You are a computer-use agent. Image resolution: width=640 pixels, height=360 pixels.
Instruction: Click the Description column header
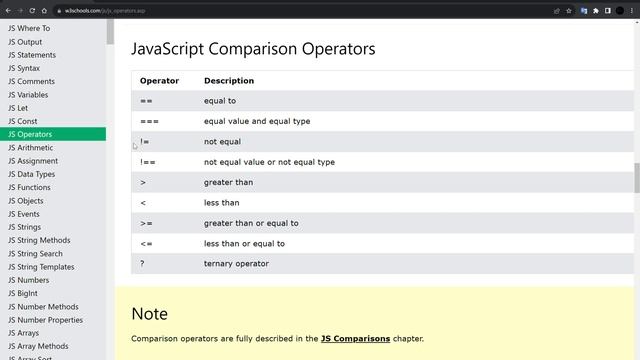click(x=229, y=81)
